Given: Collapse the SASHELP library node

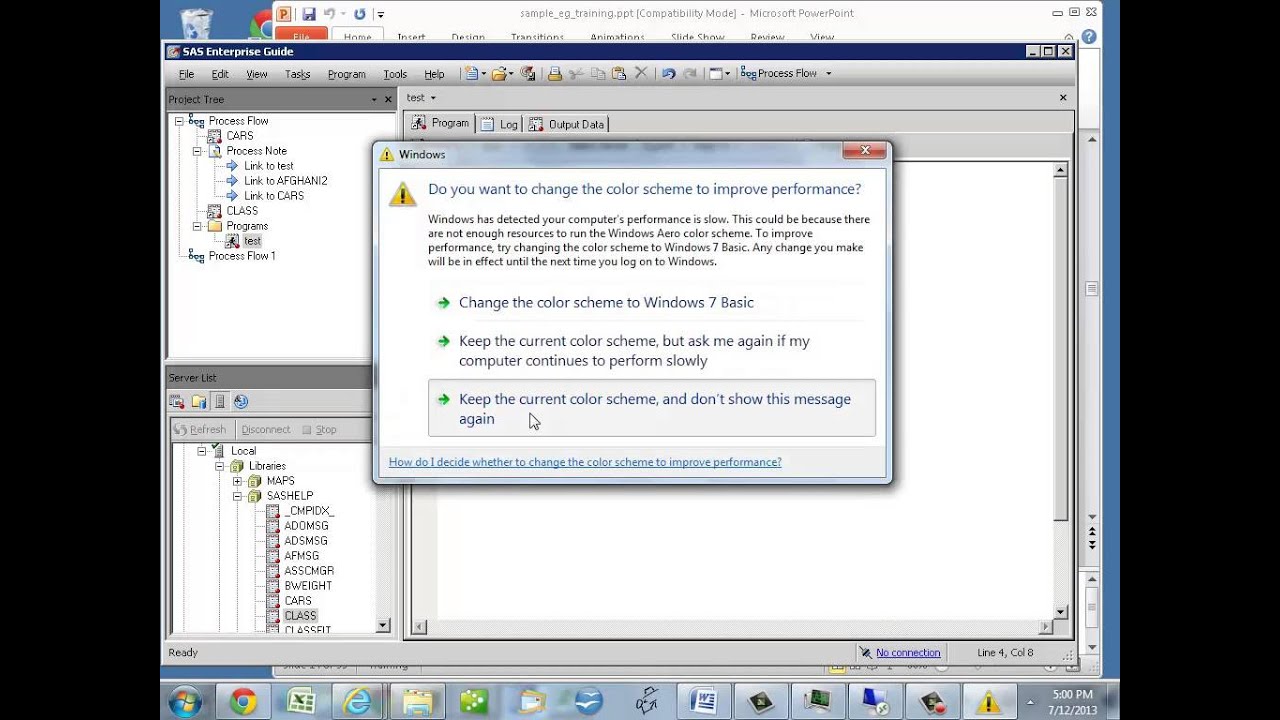Looking at the screenshot, I should tap(238, 496).
